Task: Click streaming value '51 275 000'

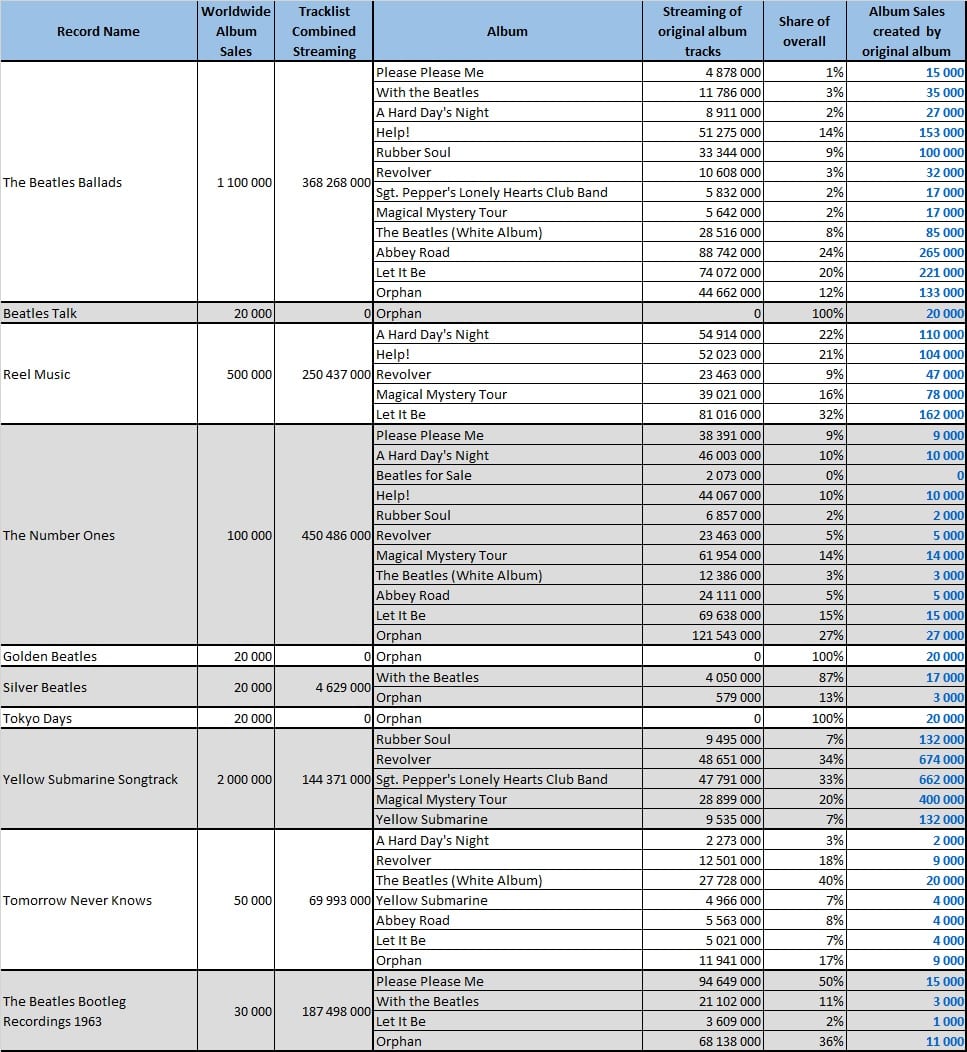Action: [729, 133]
